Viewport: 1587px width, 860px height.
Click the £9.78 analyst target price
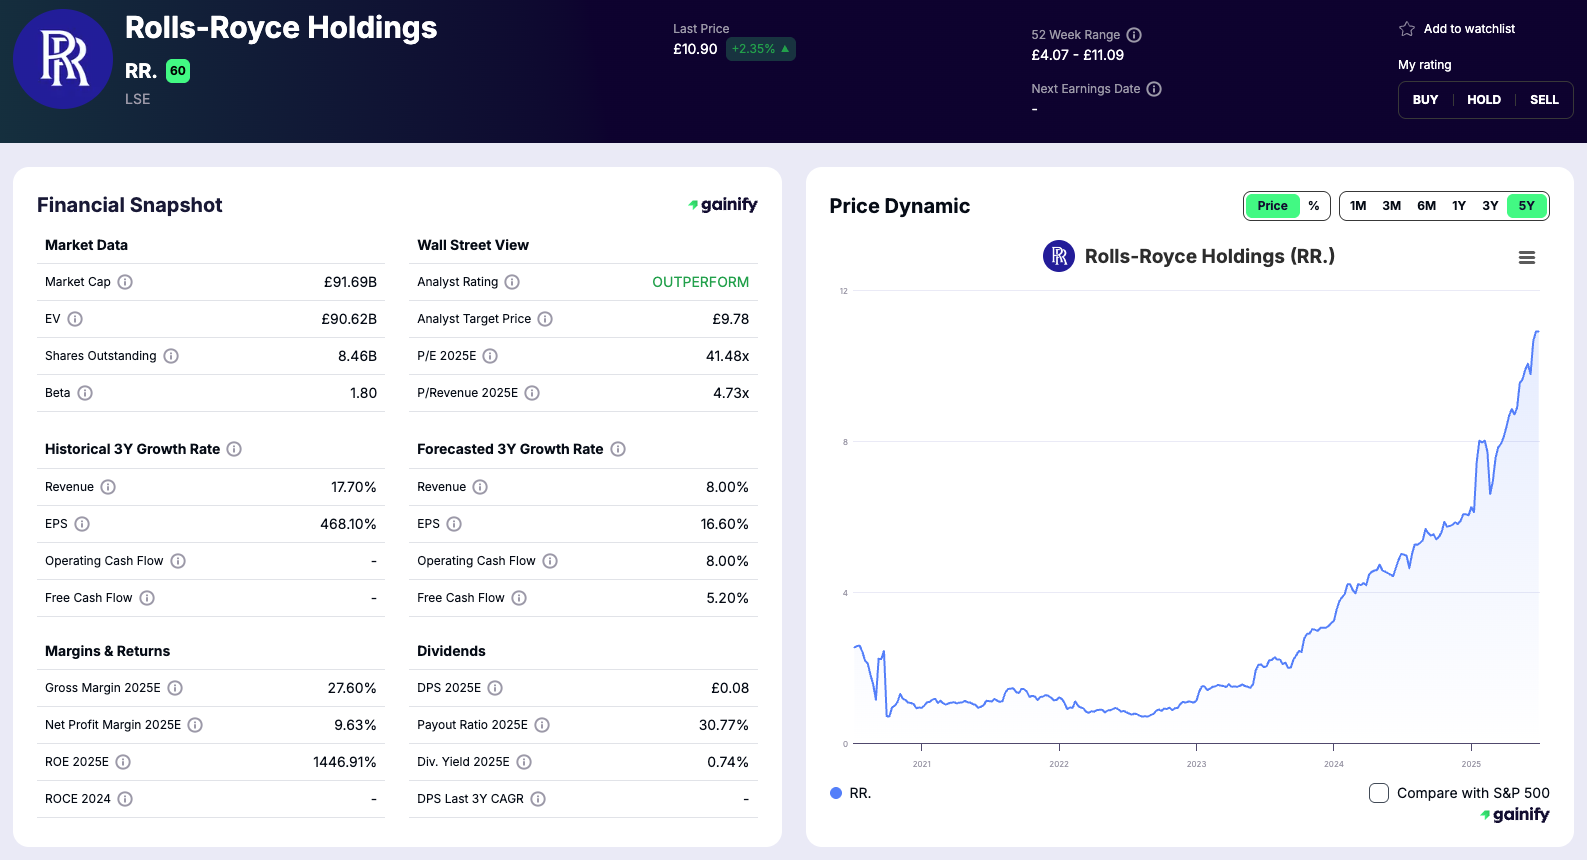click(731, 319)
